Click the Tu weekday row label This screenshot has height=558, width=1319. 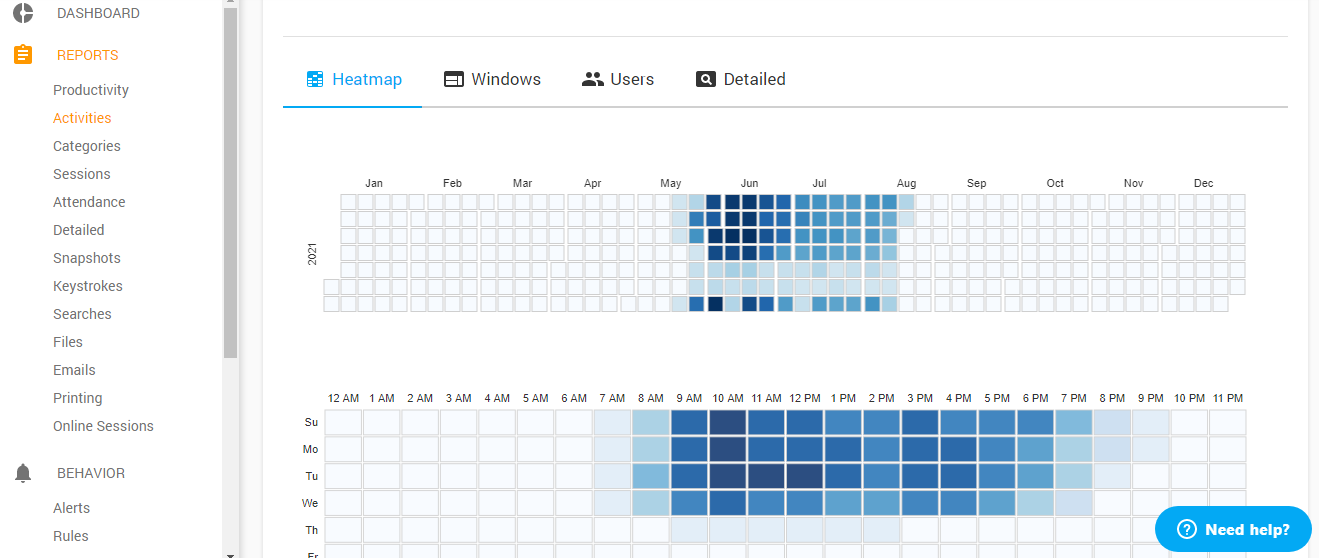click(311, 476)
